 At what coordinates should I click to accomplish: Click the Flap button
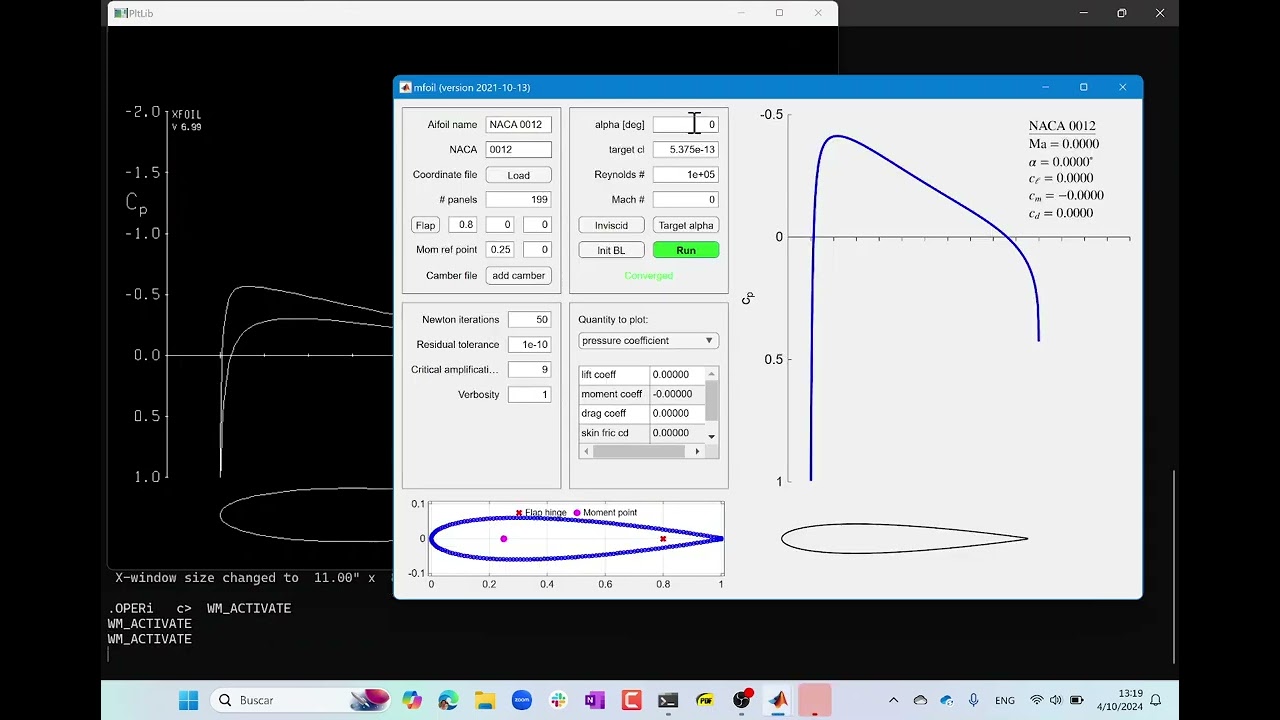coord(425,225)
